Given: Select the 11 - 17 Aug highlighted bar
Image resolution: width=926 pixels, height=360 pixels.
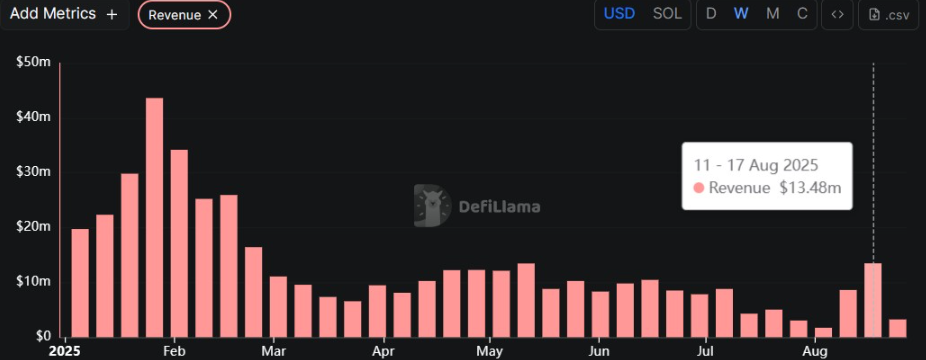Looking at the screenshot, I should coord(873,300).
